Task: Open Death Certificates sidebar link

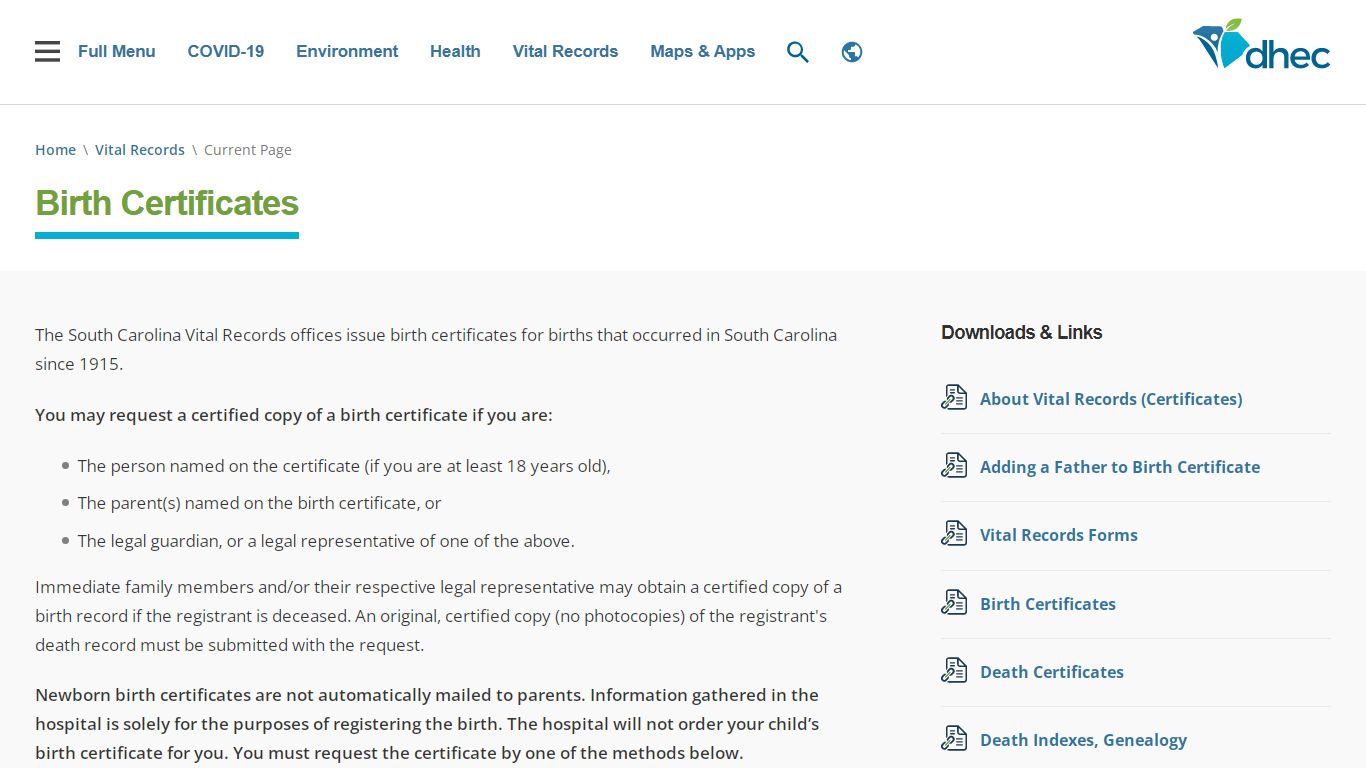Action: coord(1052,672)
